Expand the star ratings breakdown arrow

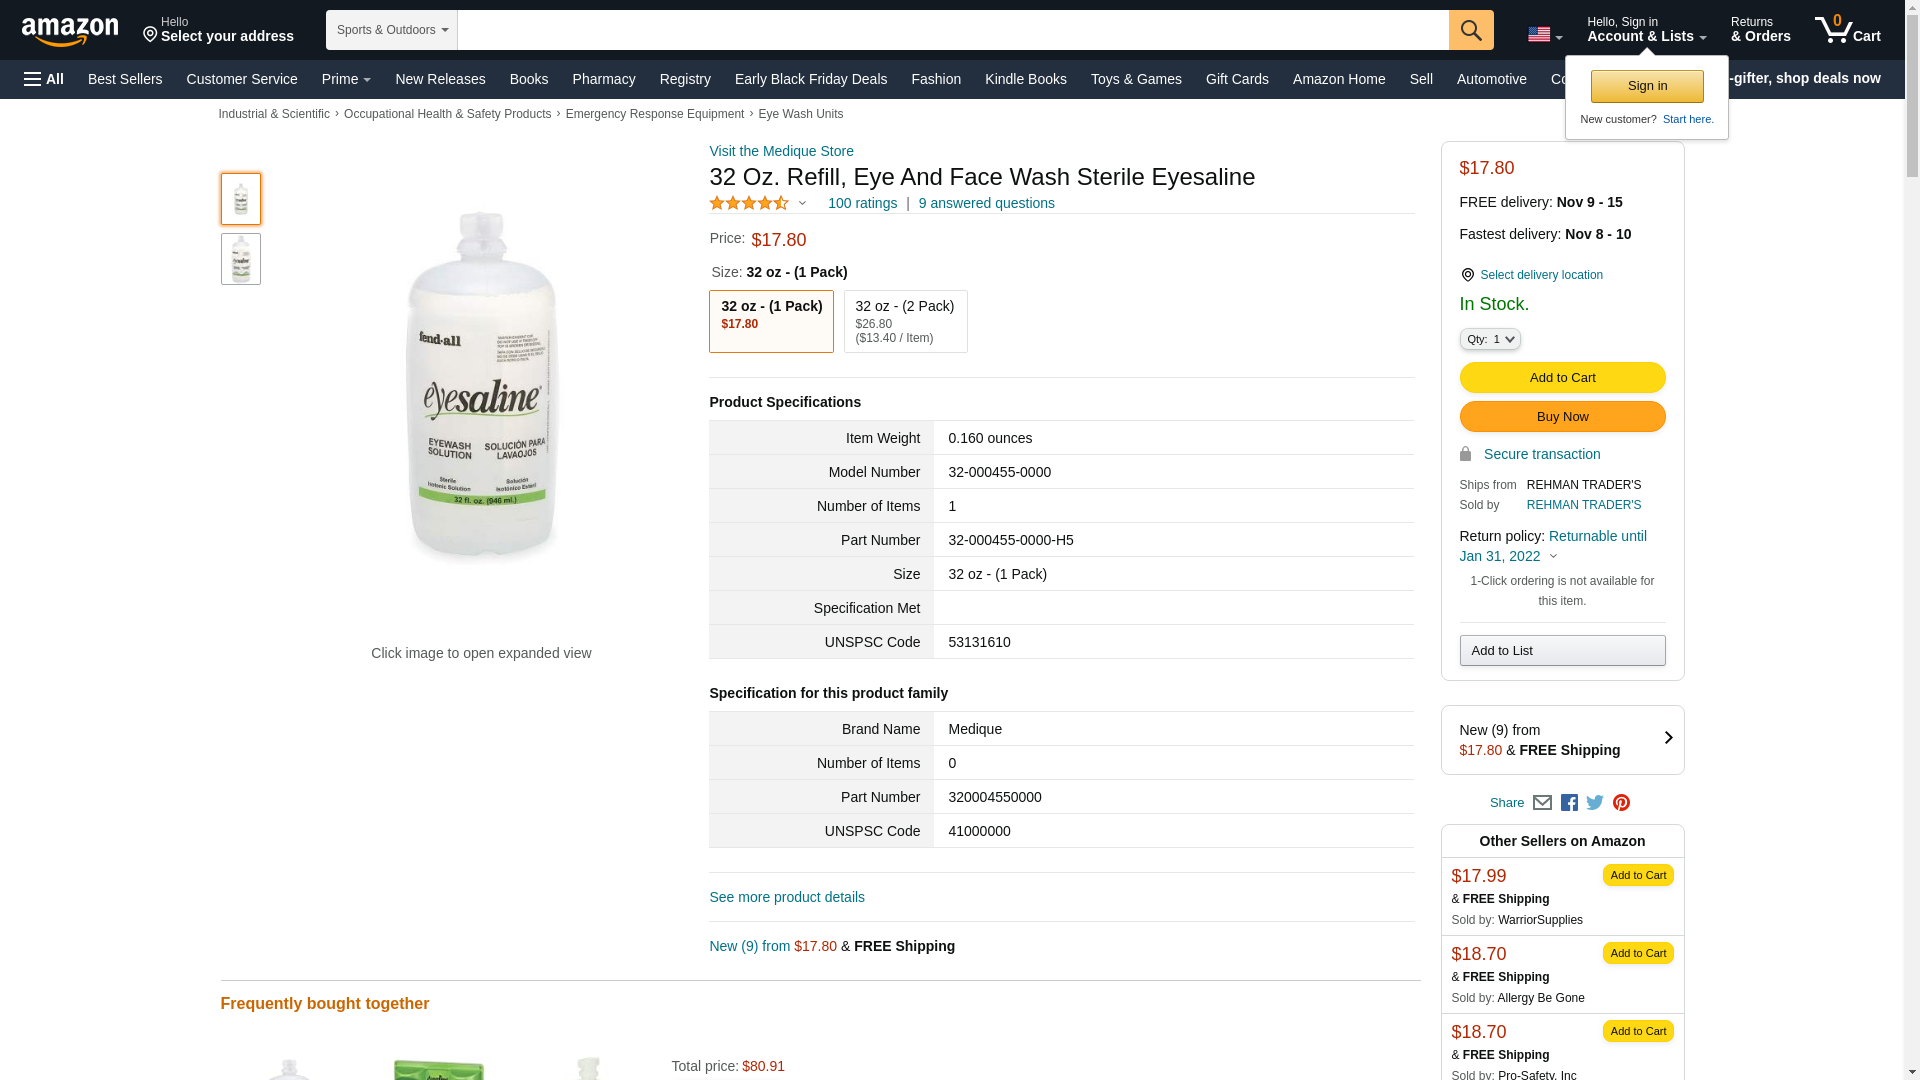pos(802,204)
